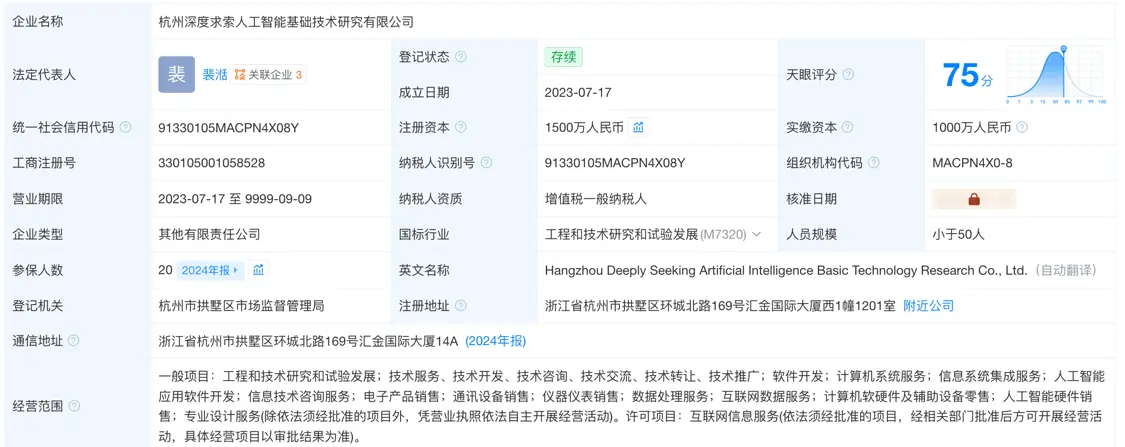The height and width of the screenshot is (447, 1125).
Task: Open the chart icon beside 1500万人民币
Action: (638, 128)
